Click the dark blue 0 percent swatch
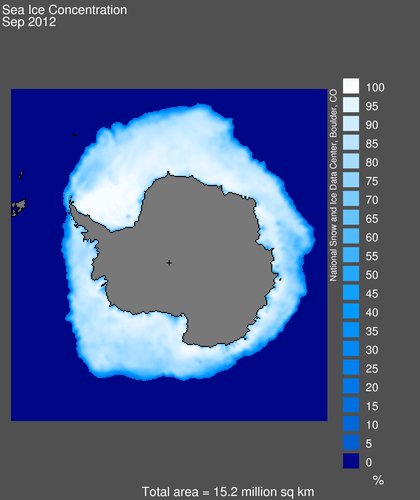 coord(351,461)
